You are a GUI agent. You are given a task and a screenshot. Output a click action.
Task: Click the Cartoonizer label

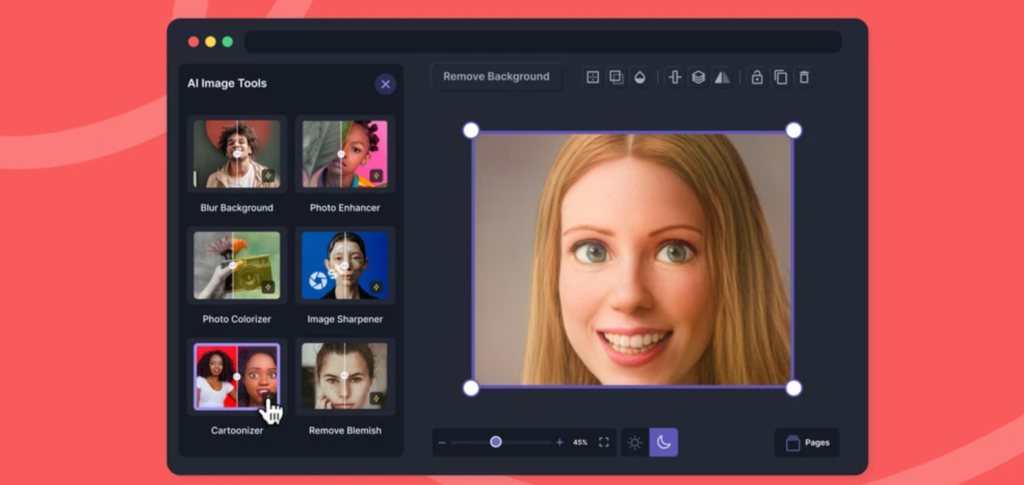click(236, 431)
